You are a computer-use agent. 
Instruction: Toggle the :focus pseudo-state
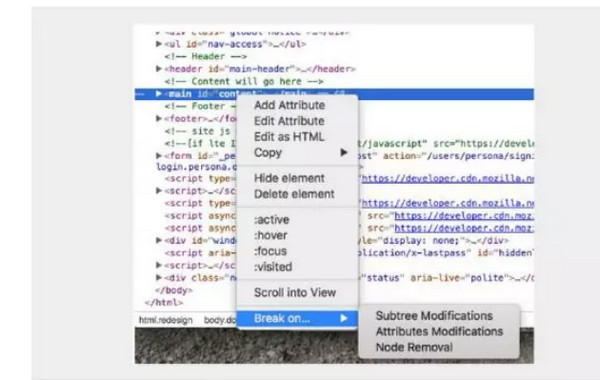pos(270,251)
